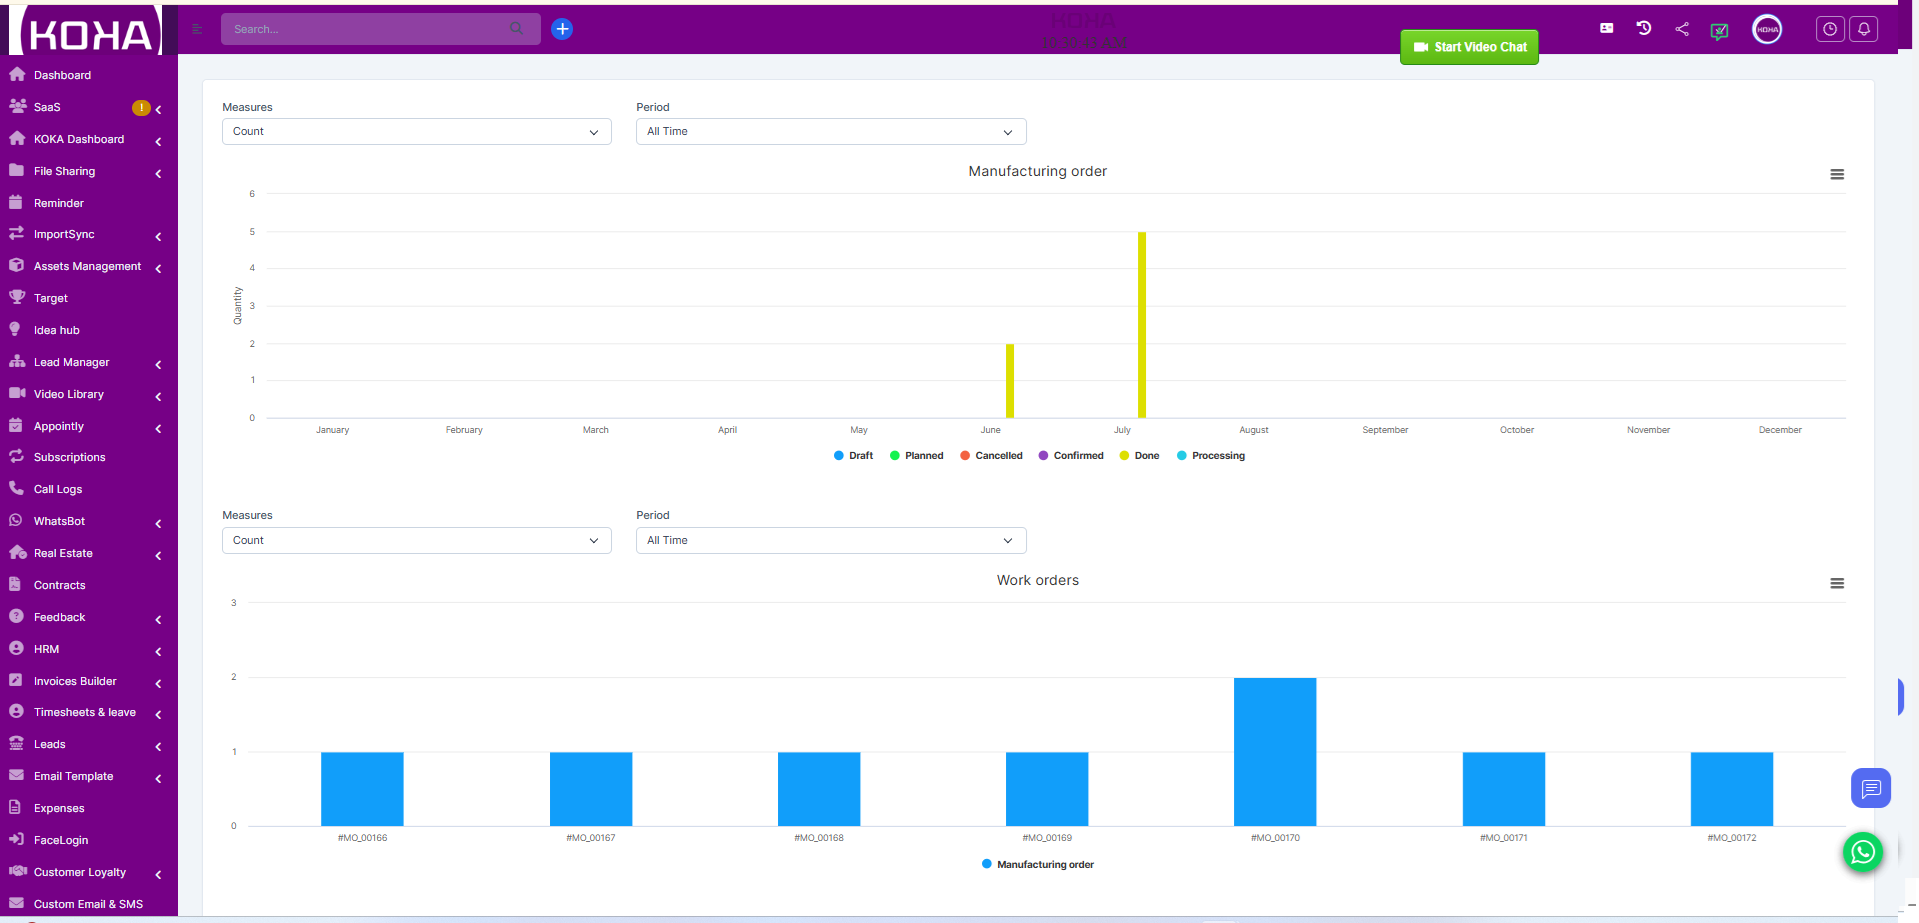Click the share icon in top bar

pyautogui.click(x=1682, y=29)
